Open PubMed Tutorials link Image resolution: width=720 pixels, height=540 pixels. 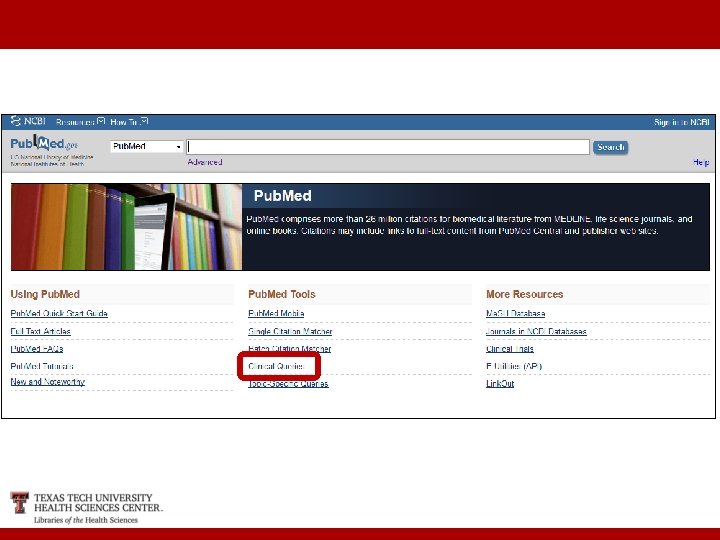(x=42, y=366)
